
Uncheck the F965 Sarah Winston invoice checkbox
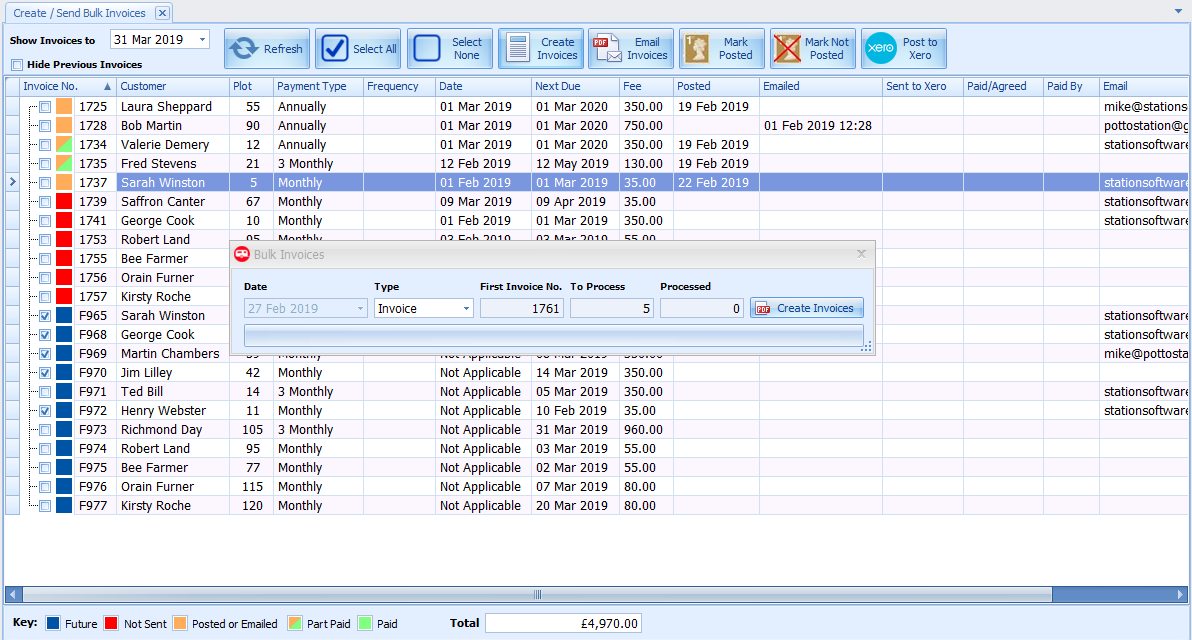pos(45,316)
